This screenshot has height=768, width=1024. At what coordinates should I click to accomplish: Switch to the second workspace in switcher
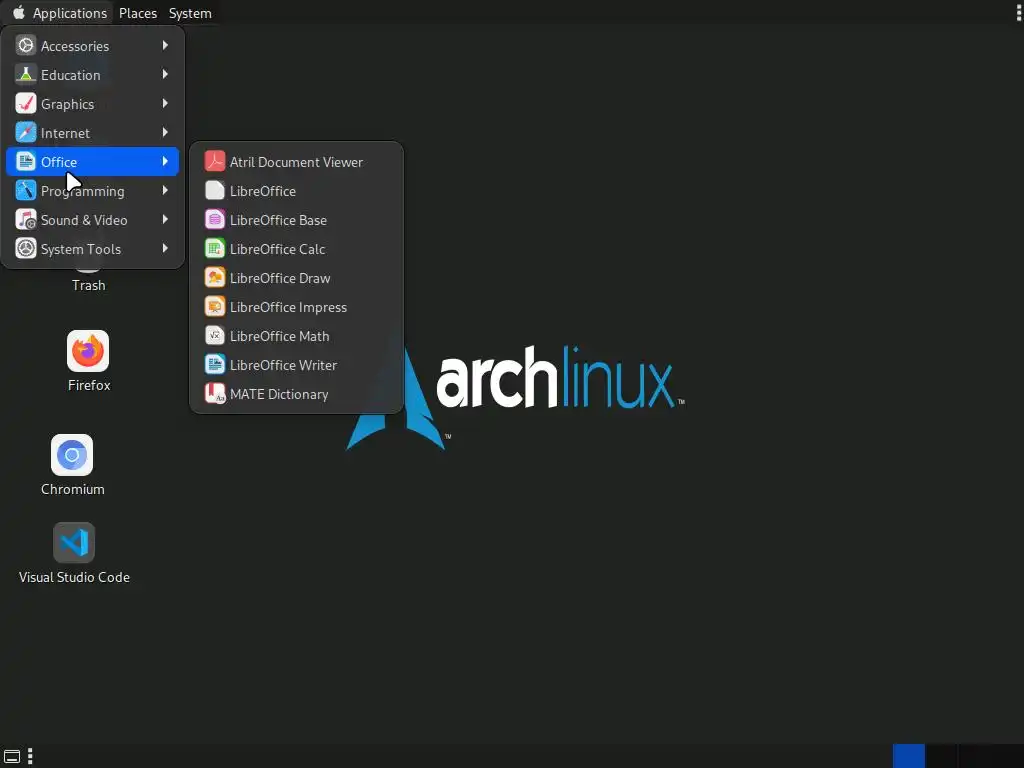tap(941, 756)
